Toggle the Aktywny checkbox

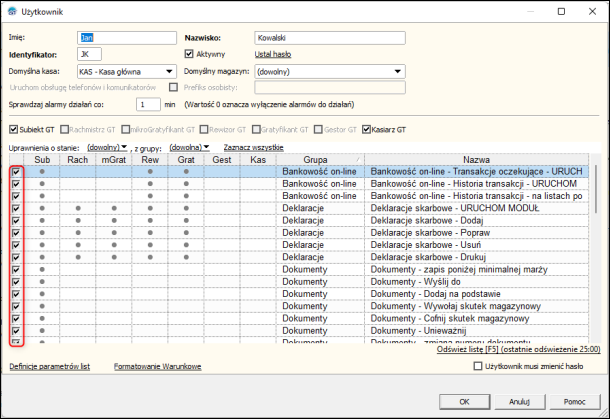coord(190,54)
